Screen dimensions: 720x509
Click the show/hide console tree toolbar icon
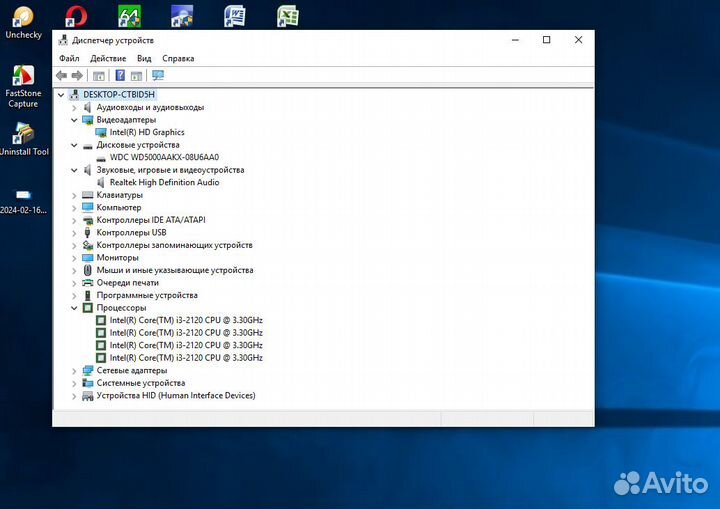99,75
